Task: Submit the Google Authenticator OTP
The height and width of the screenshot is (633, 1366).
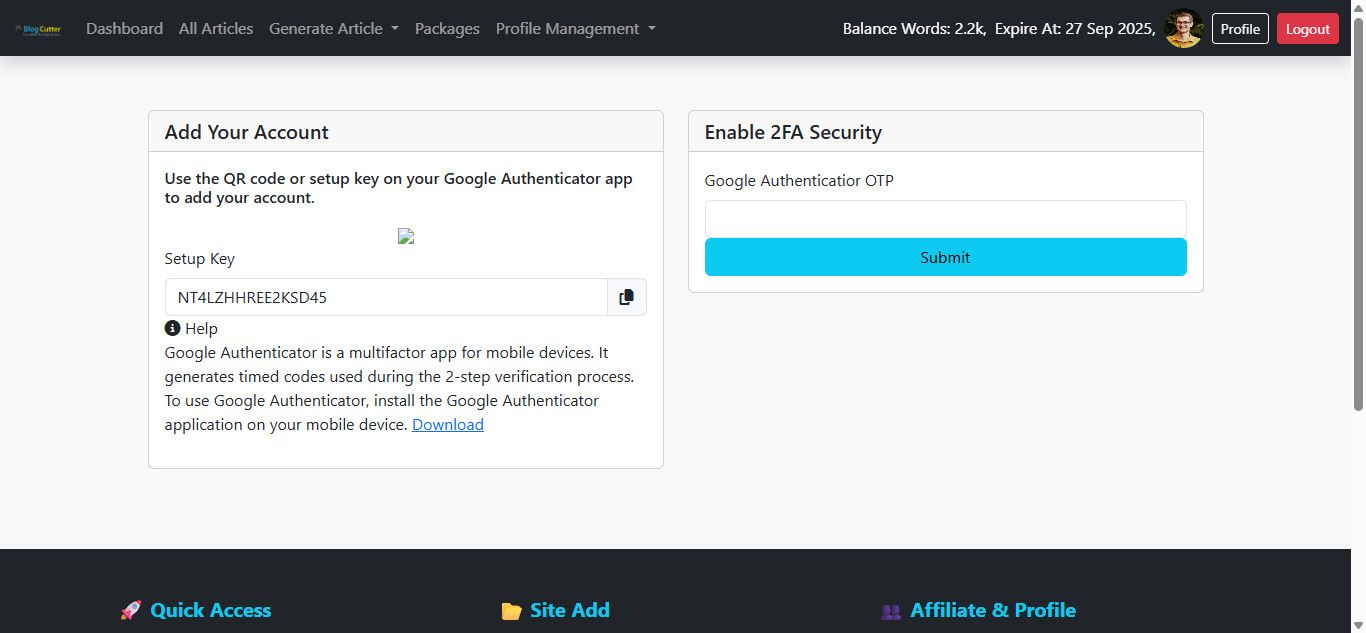Action: coord(945,257)
